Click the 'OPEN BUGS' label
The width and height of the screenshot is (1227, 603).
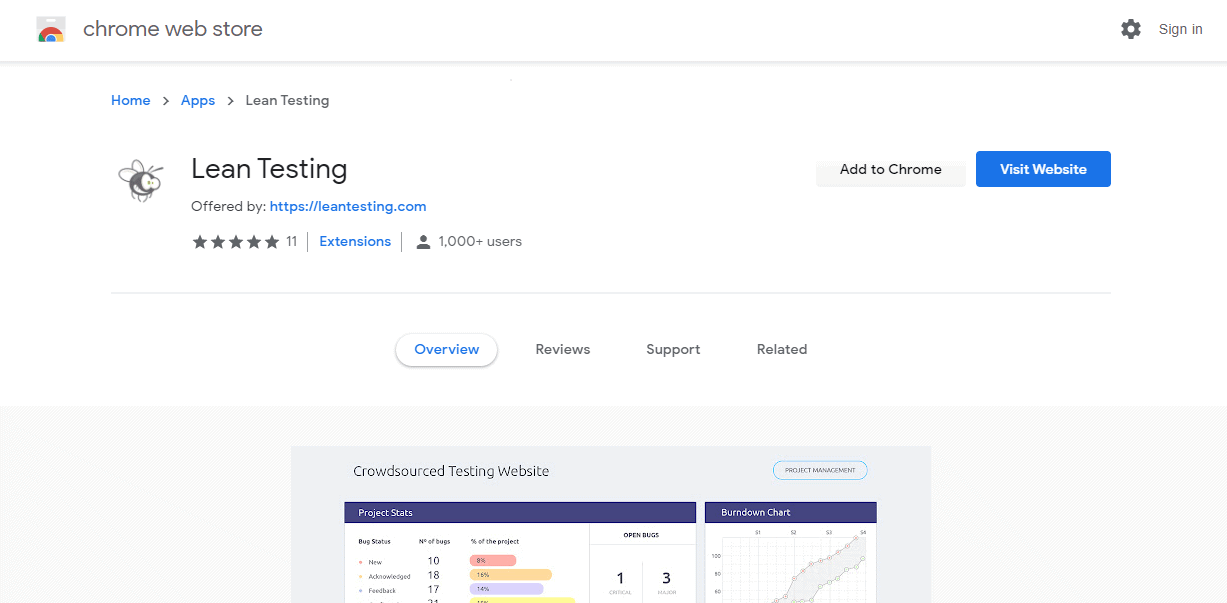click(642, 536)
